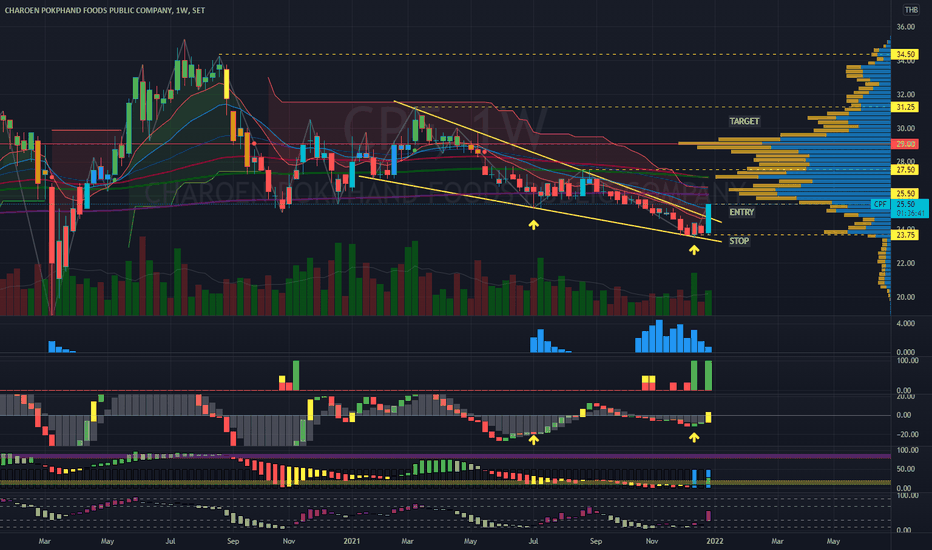Click the 4.000 value on indicator scale

click(x=905, y=324)
